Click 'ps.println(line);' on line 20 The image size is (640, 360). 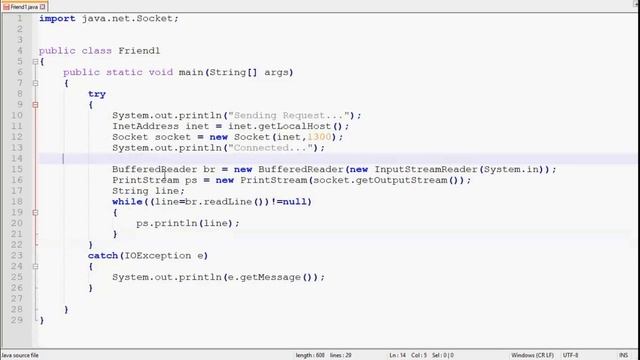click(188, 223)
